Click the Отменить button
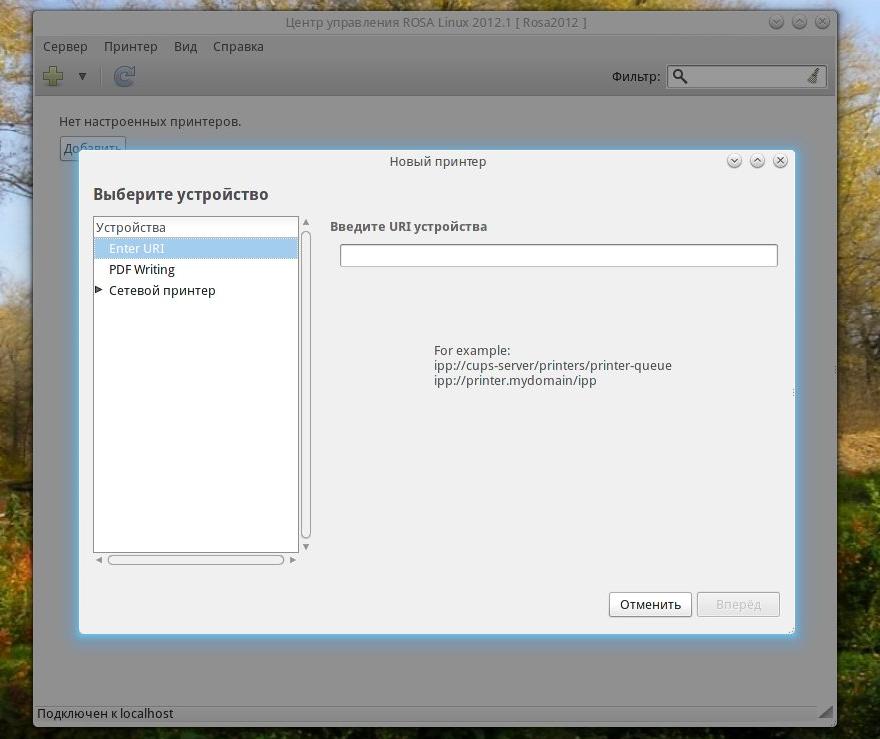 [x=650, y=604]
